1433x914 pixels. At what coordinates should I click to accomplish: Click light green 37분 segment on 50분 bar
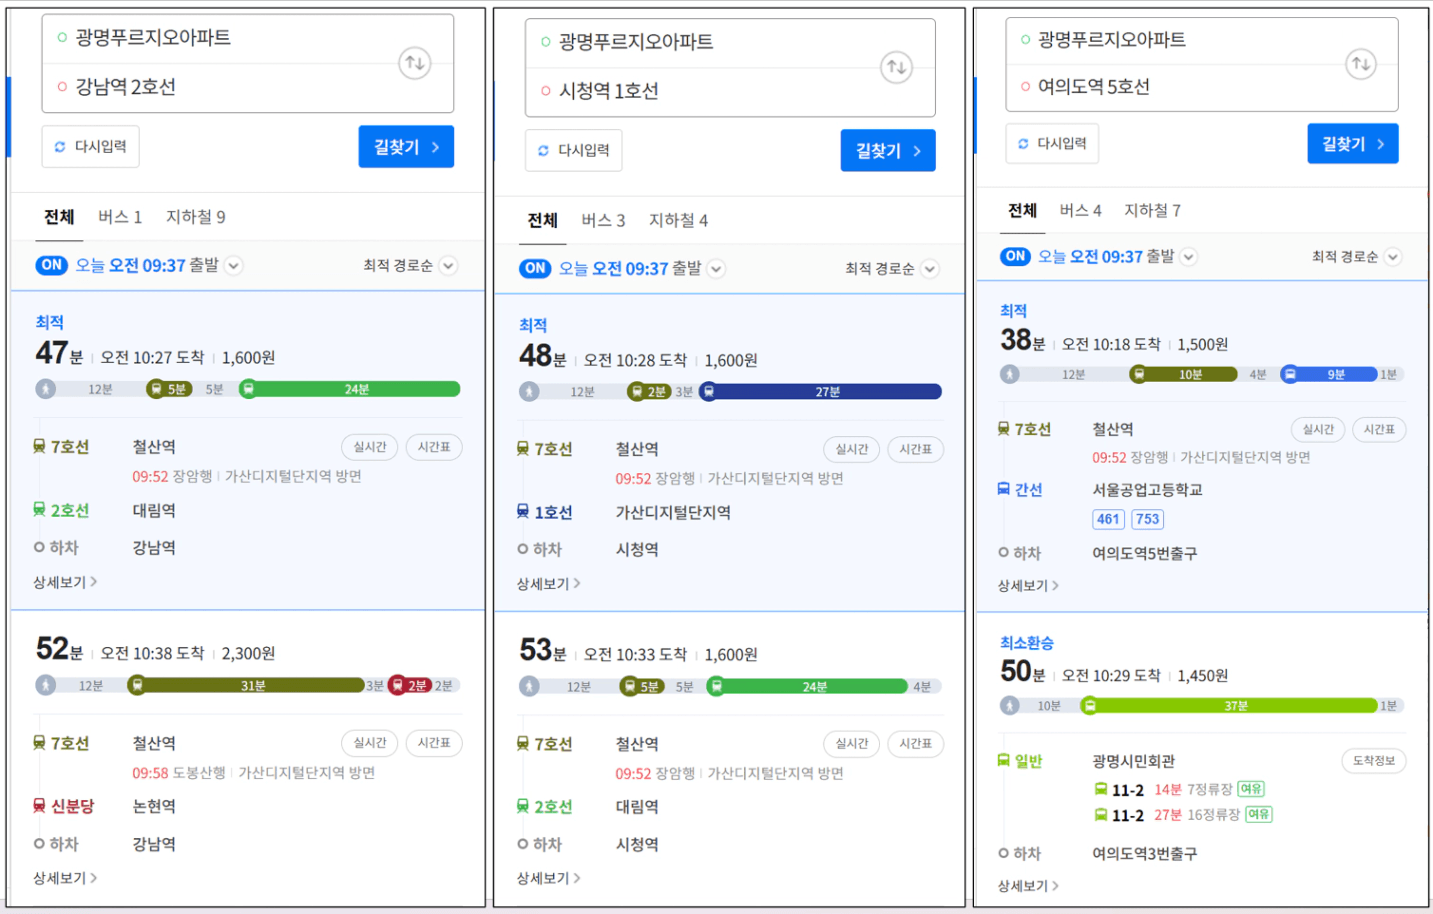click(x=1230, y=706)
